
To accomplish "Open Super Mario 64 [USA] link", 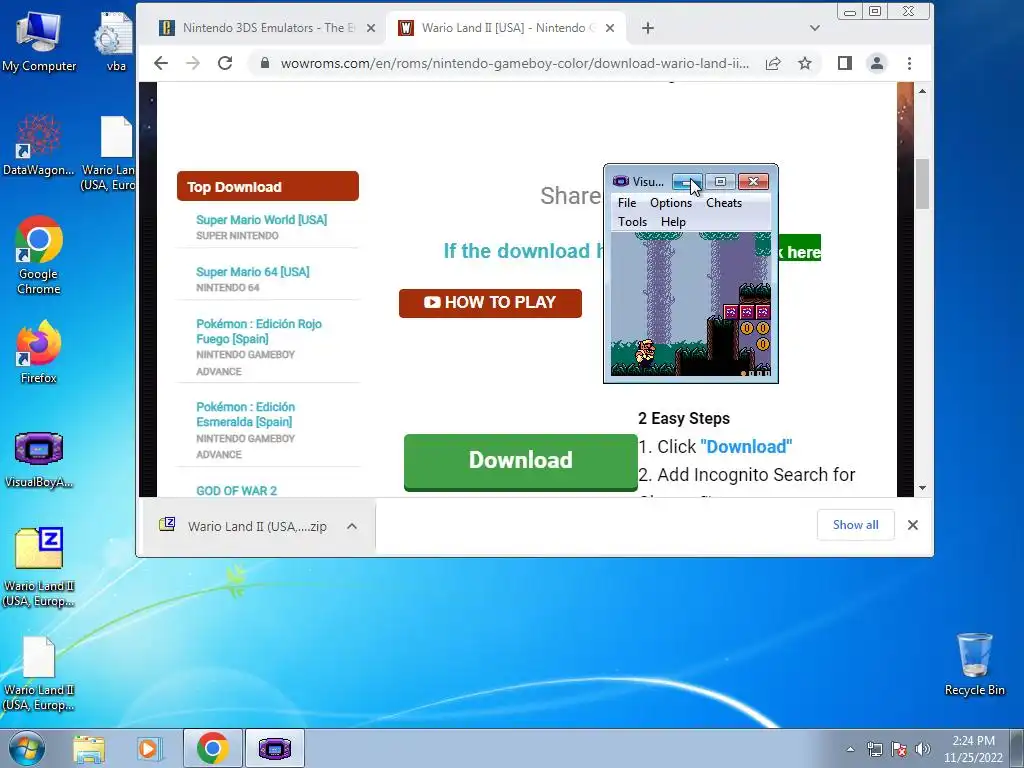I will 253,272.
